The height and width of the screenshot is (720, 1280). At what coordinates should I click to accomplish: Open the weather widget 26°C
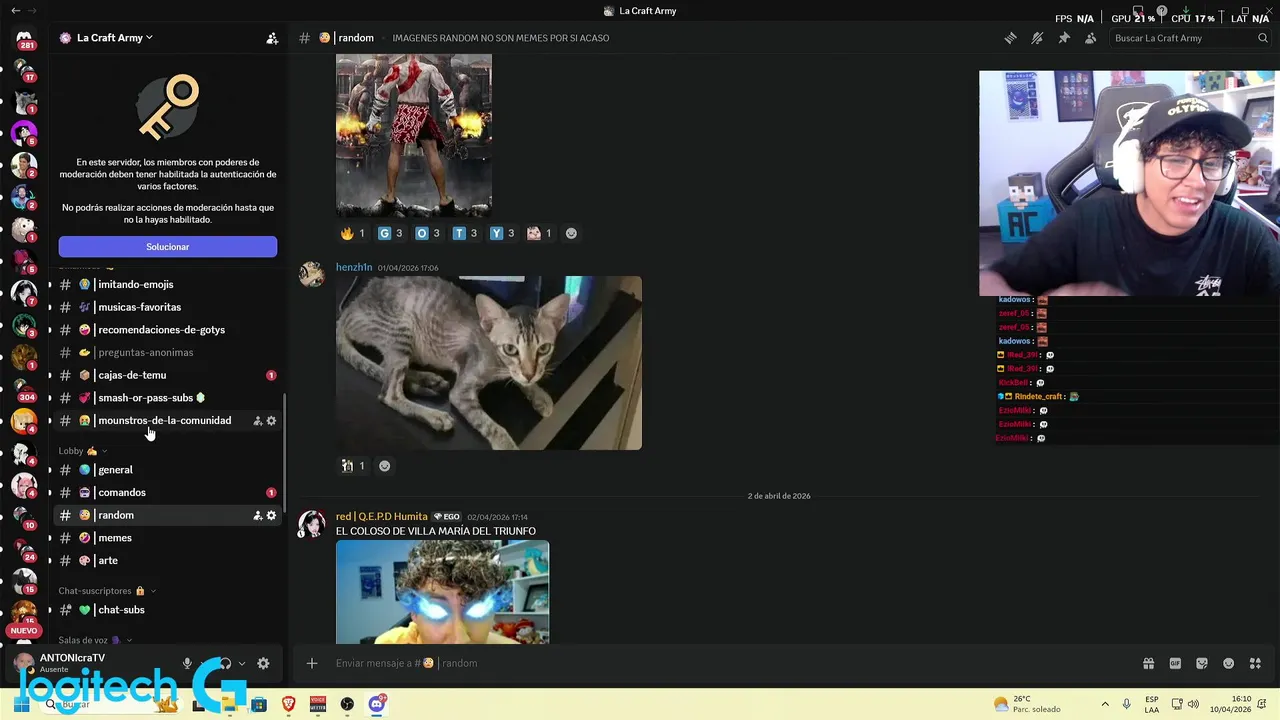point(1027,704)
